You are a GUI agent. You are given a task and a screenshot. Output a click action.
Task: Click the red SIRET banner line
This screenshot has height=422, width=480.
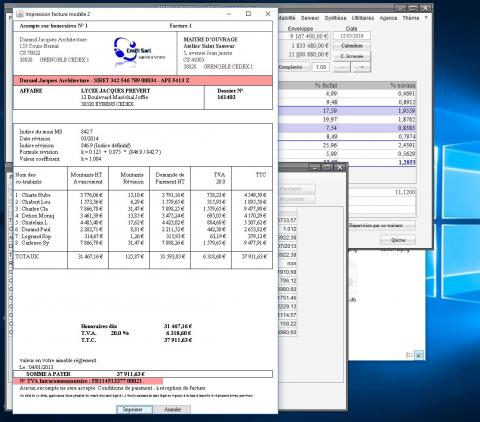point(143,80)
